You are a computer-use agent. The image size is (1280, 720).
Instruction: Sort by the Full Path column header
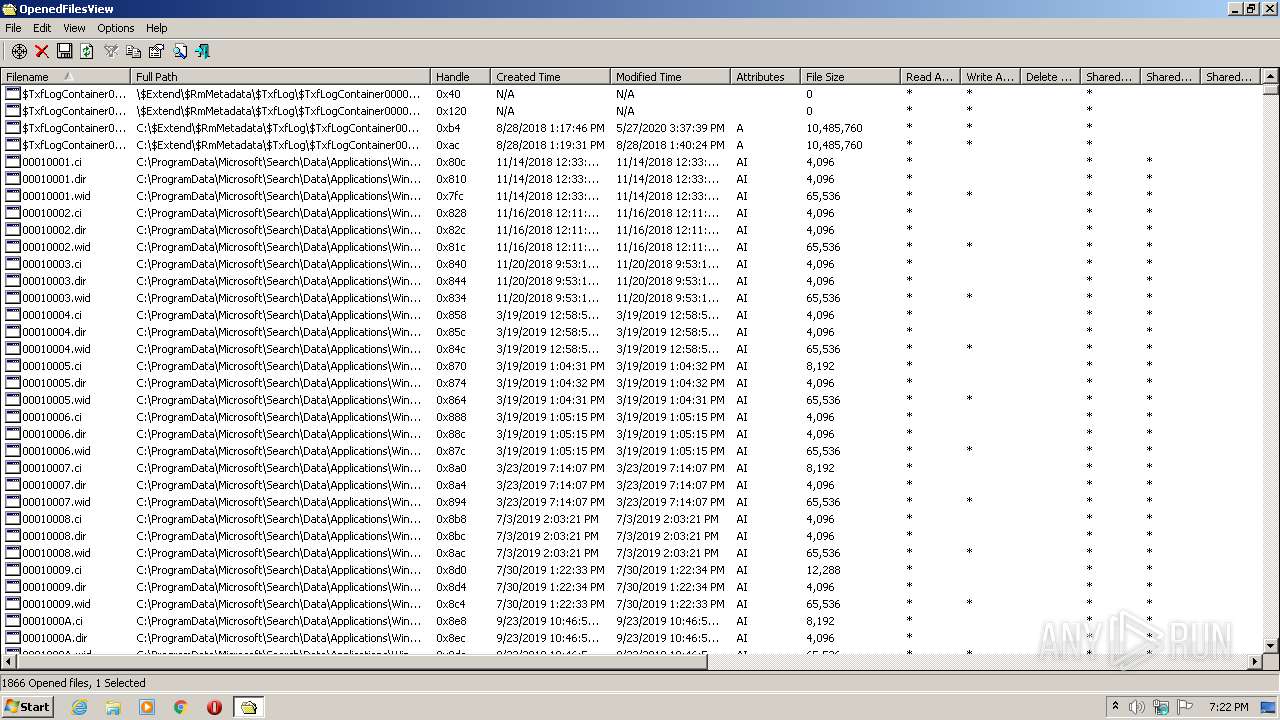(280, 76)
